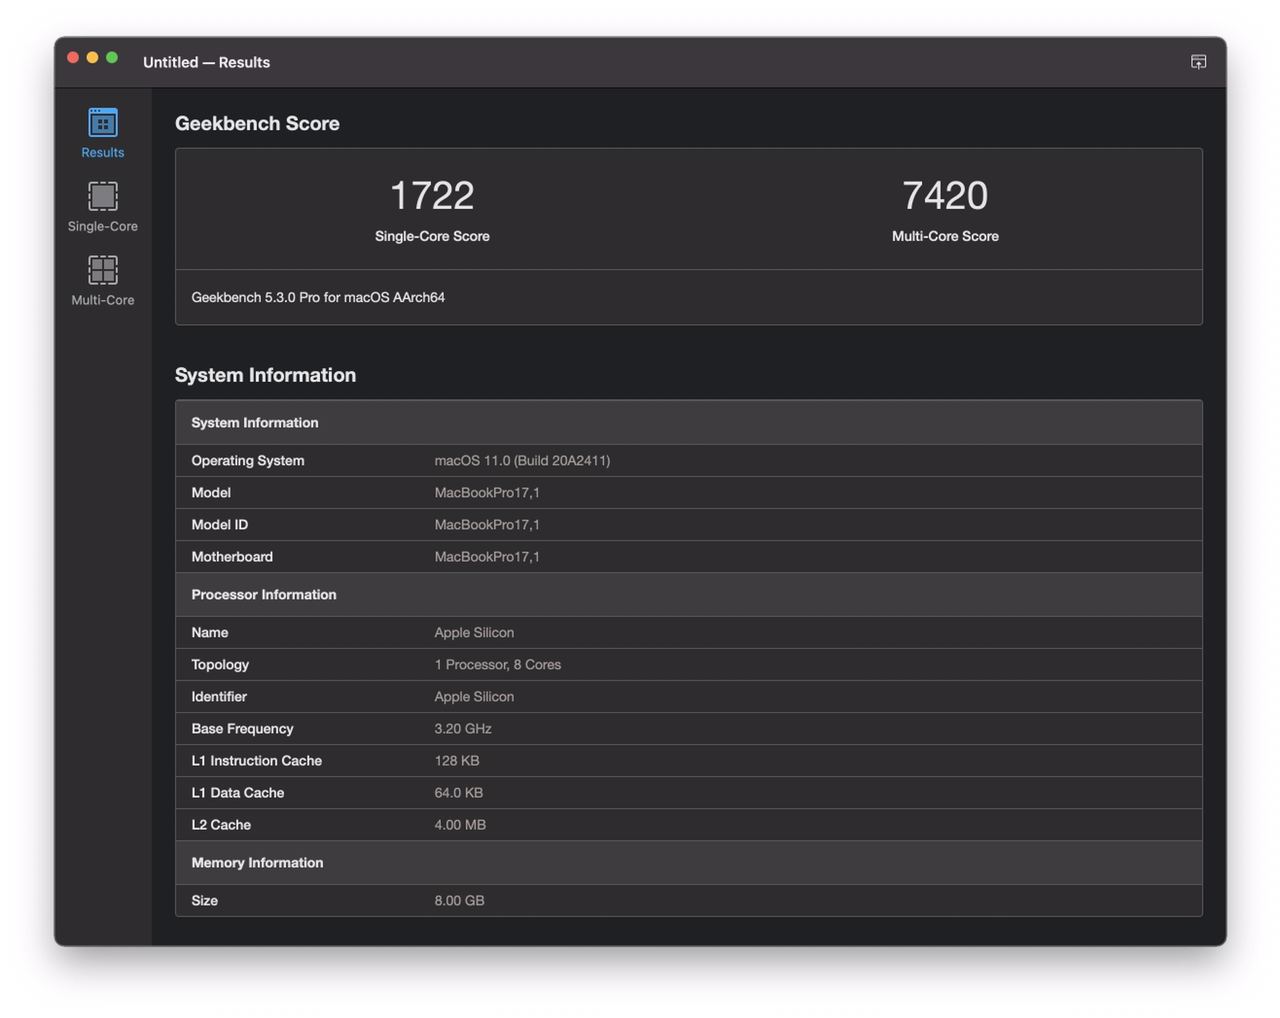Click the upload results icon in title bar
Image resolution: width=1280 pixels, height=1018 pixels.
point(1198,62)
